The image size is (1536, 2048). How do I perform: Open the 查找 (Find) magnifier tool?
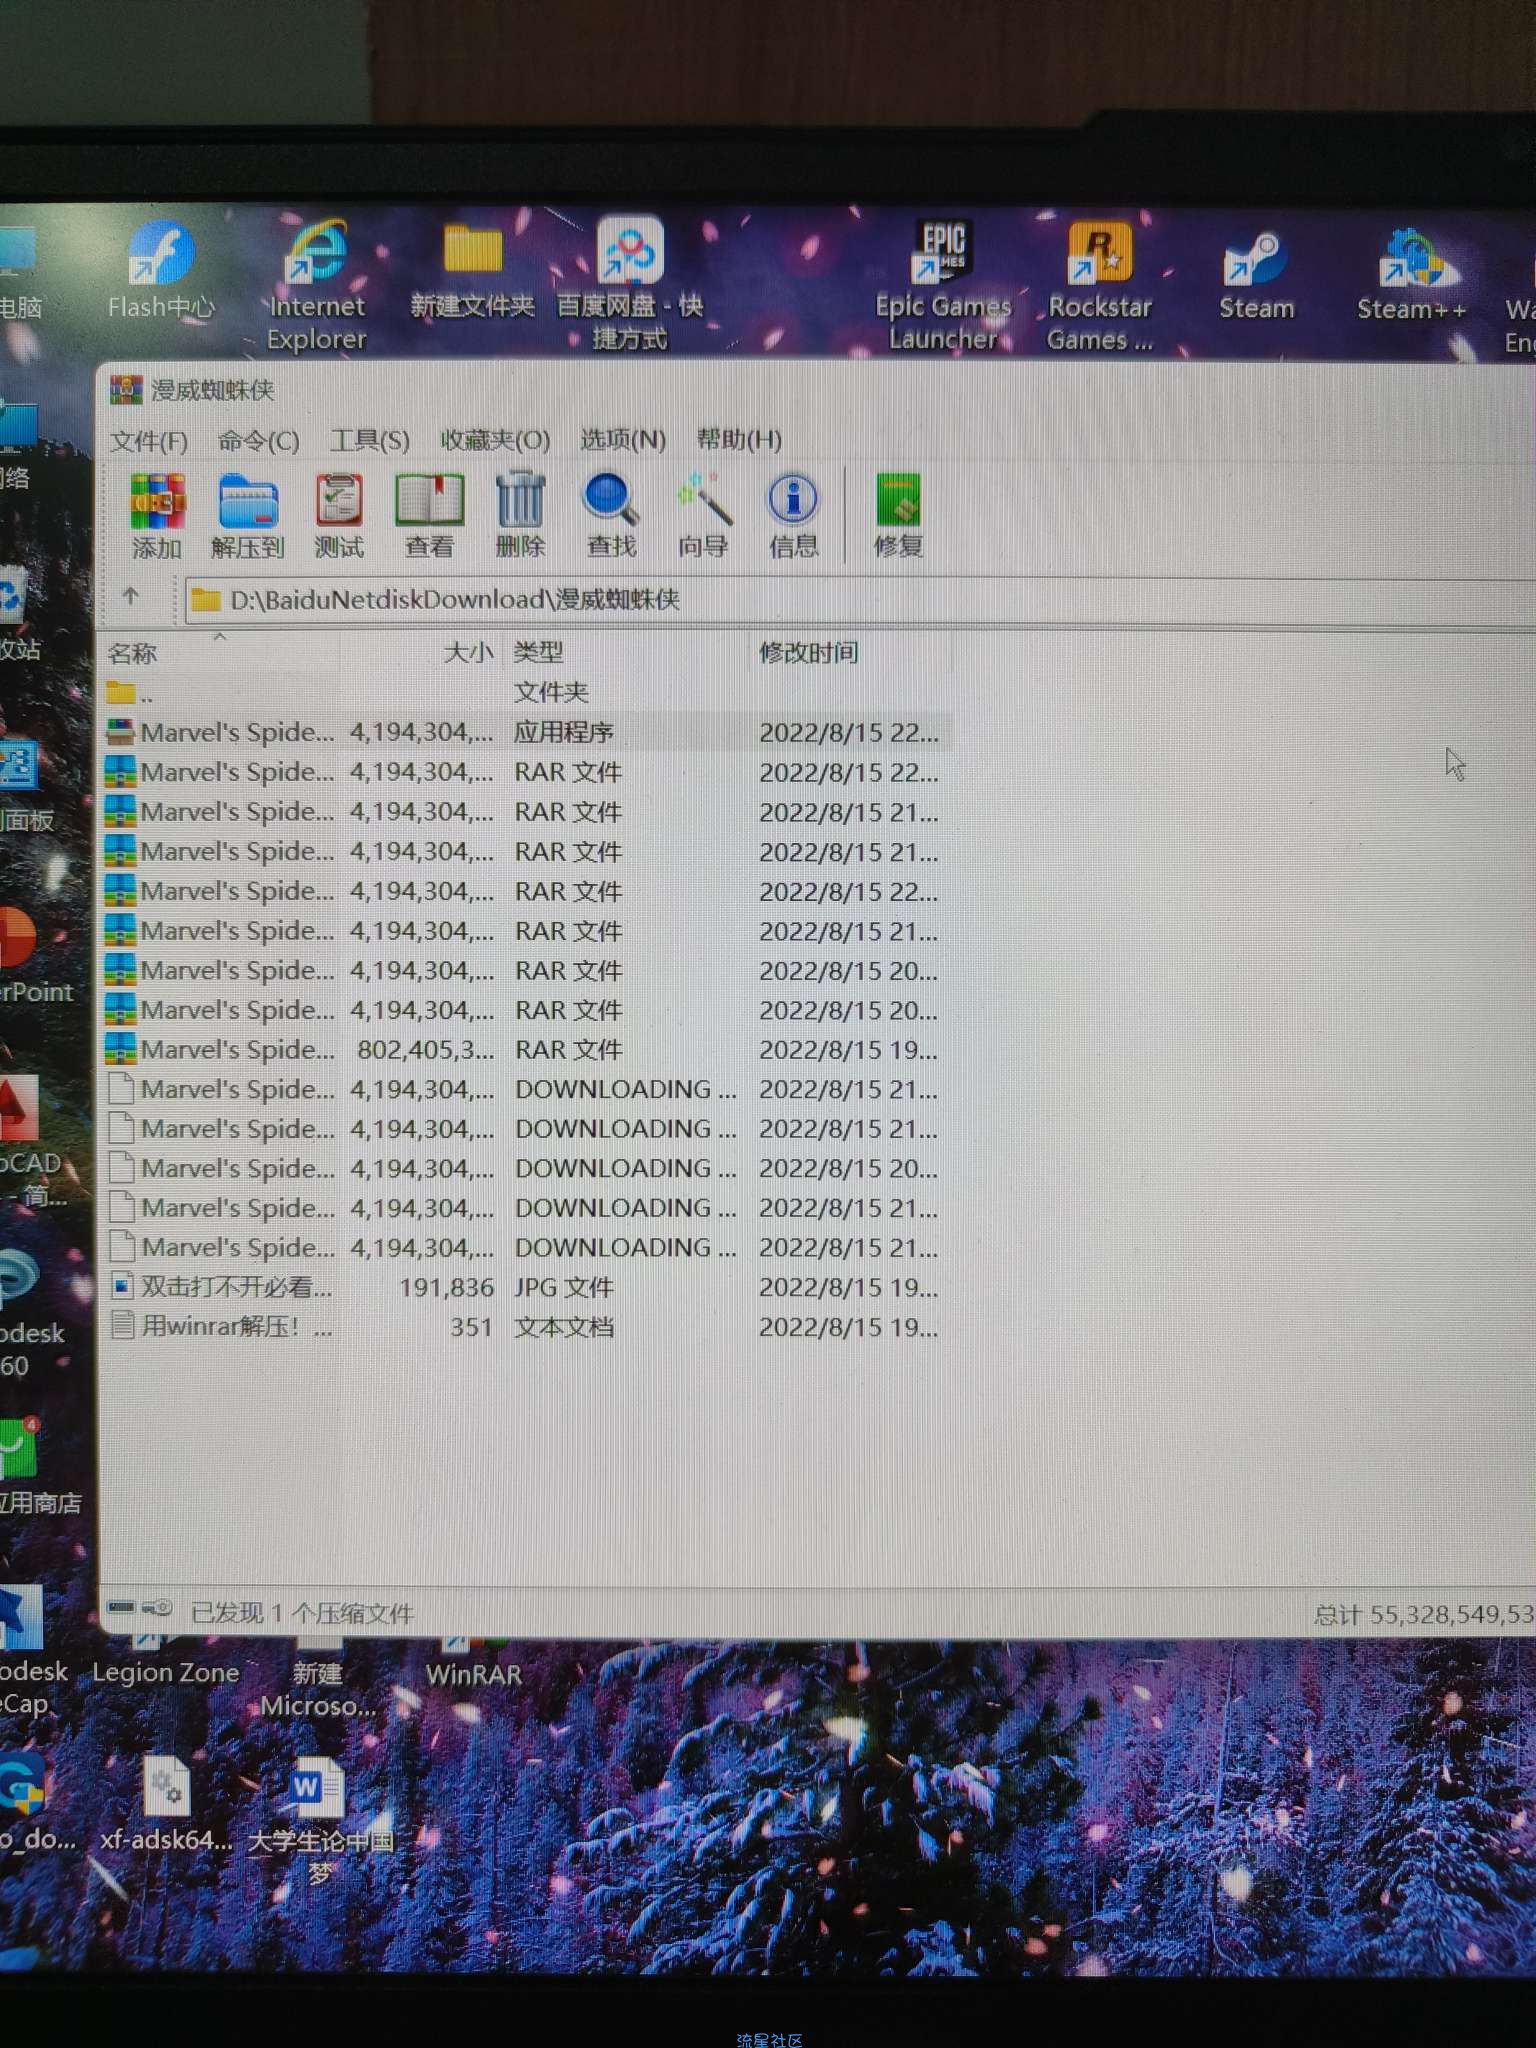pyautogui.click(x=611, y=515)
